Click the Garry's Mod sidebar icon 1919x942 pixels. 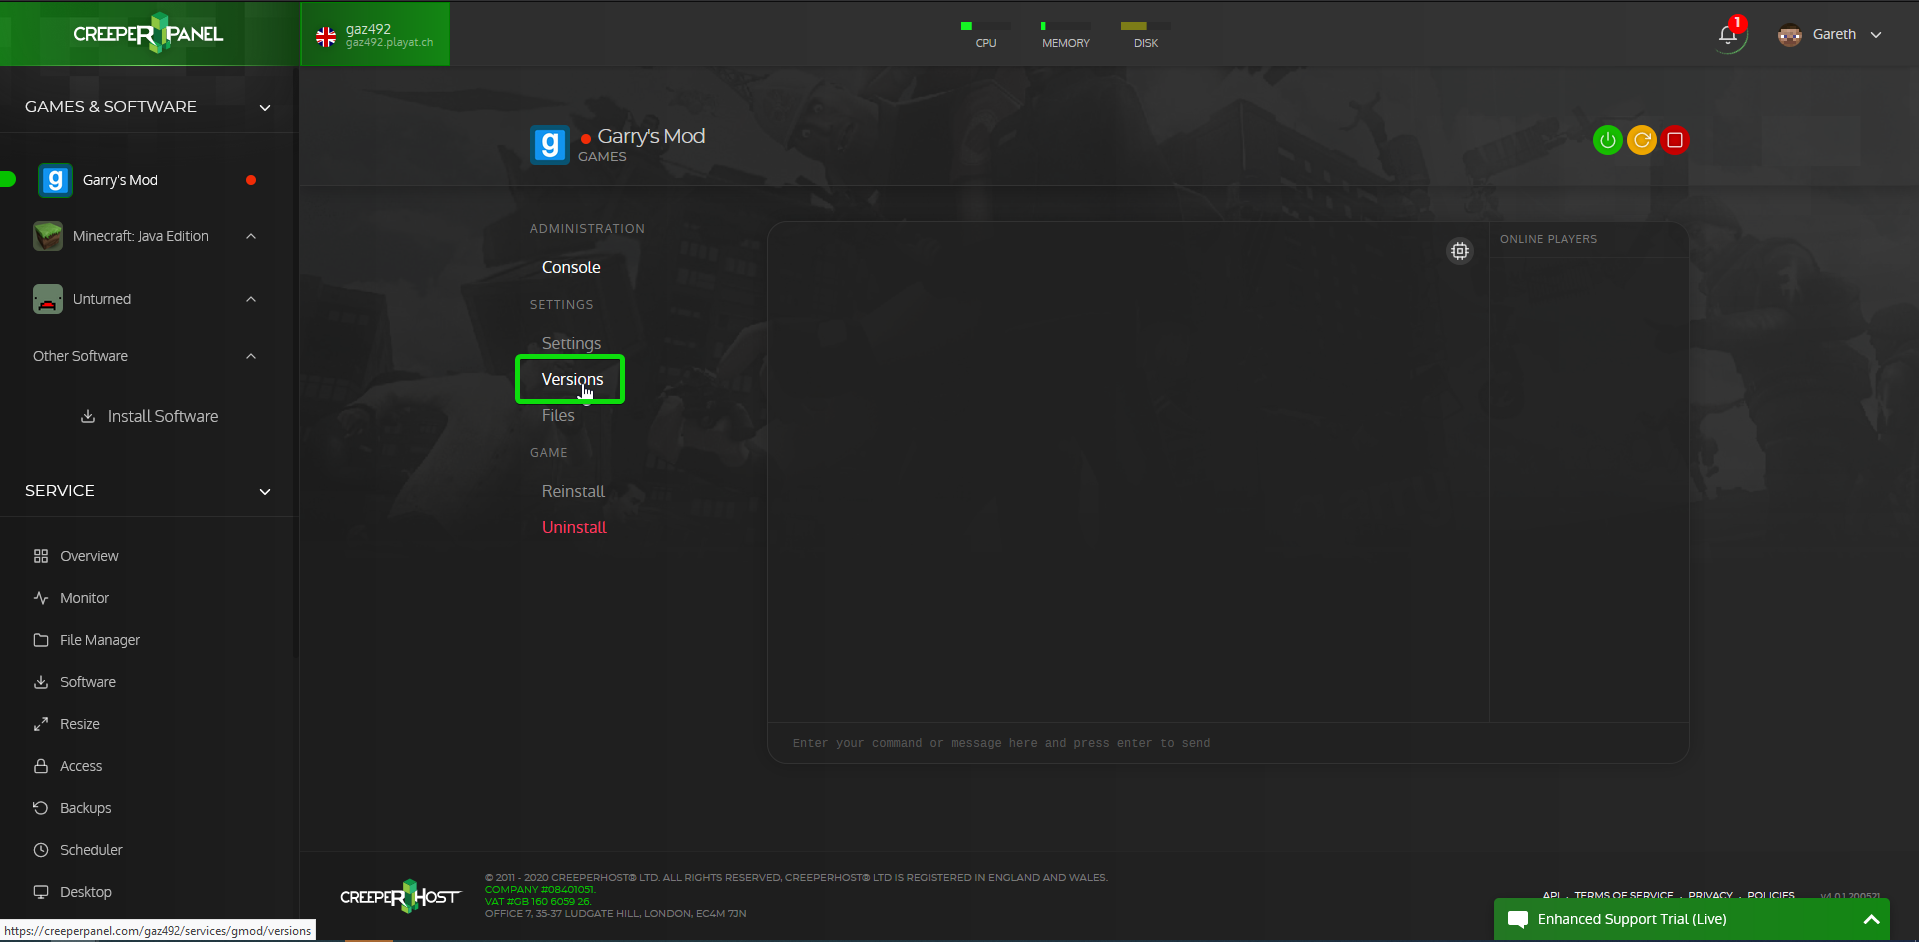55,180
